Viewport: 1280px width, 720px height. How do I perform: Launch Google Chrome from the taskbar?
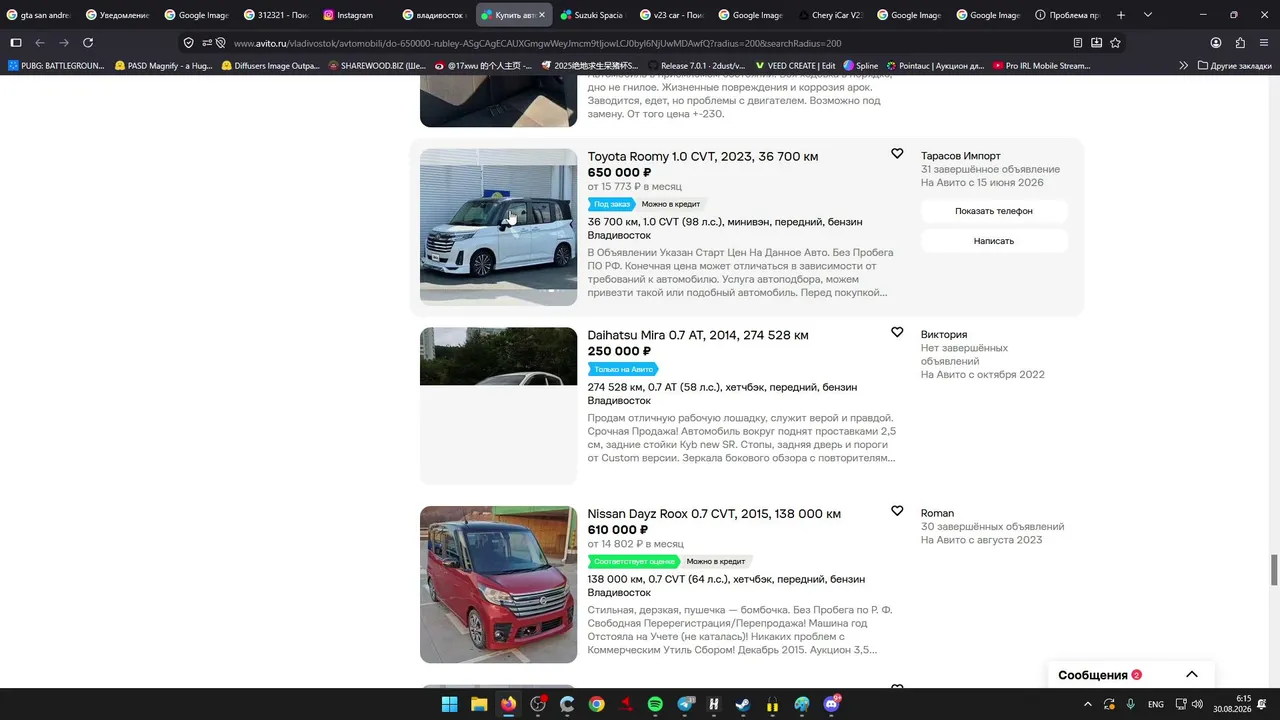coord(596,704)
